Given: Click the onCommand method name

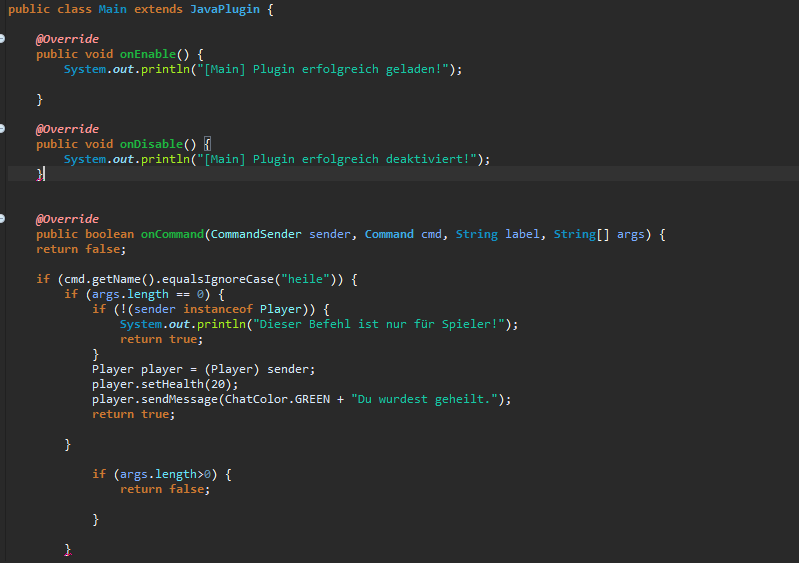Looking at the screenshot, I should click(x=172, y=234).
